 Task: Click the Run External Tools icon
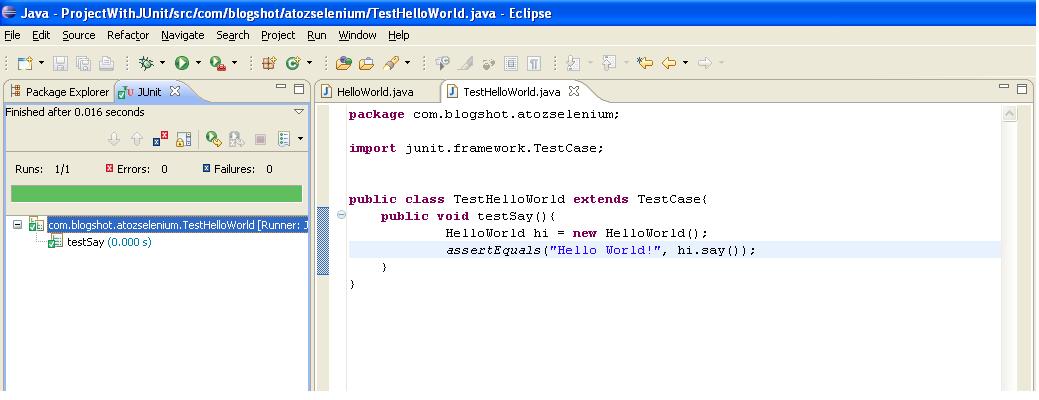pos(218,64)
